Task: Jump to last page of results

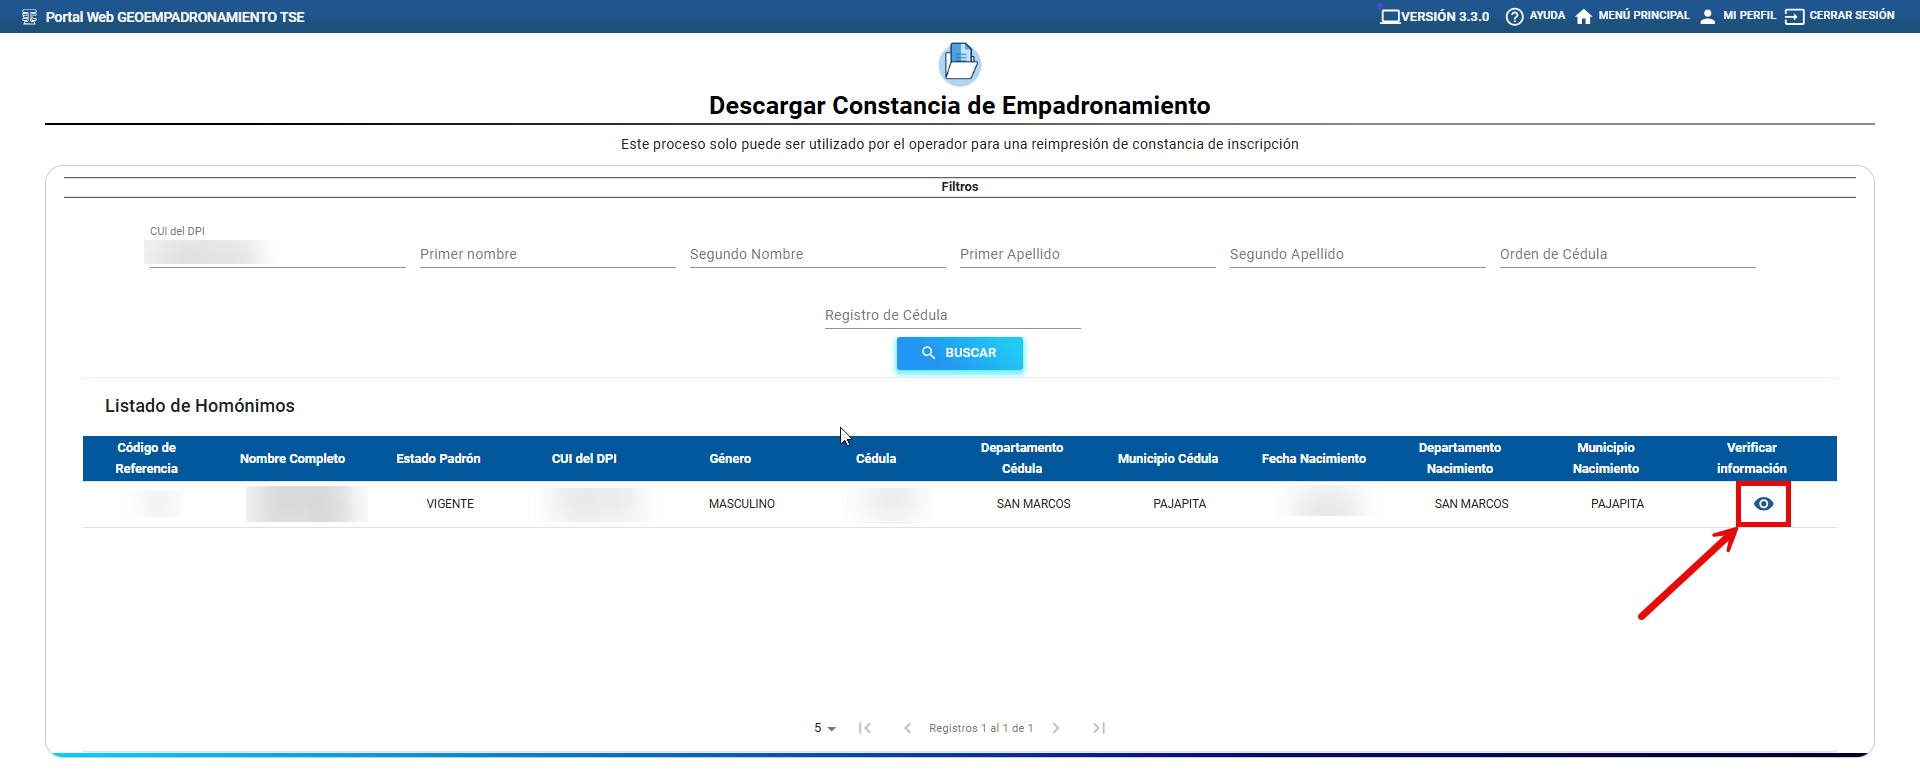Action: pyautogui.click(x=1098, y=728)
